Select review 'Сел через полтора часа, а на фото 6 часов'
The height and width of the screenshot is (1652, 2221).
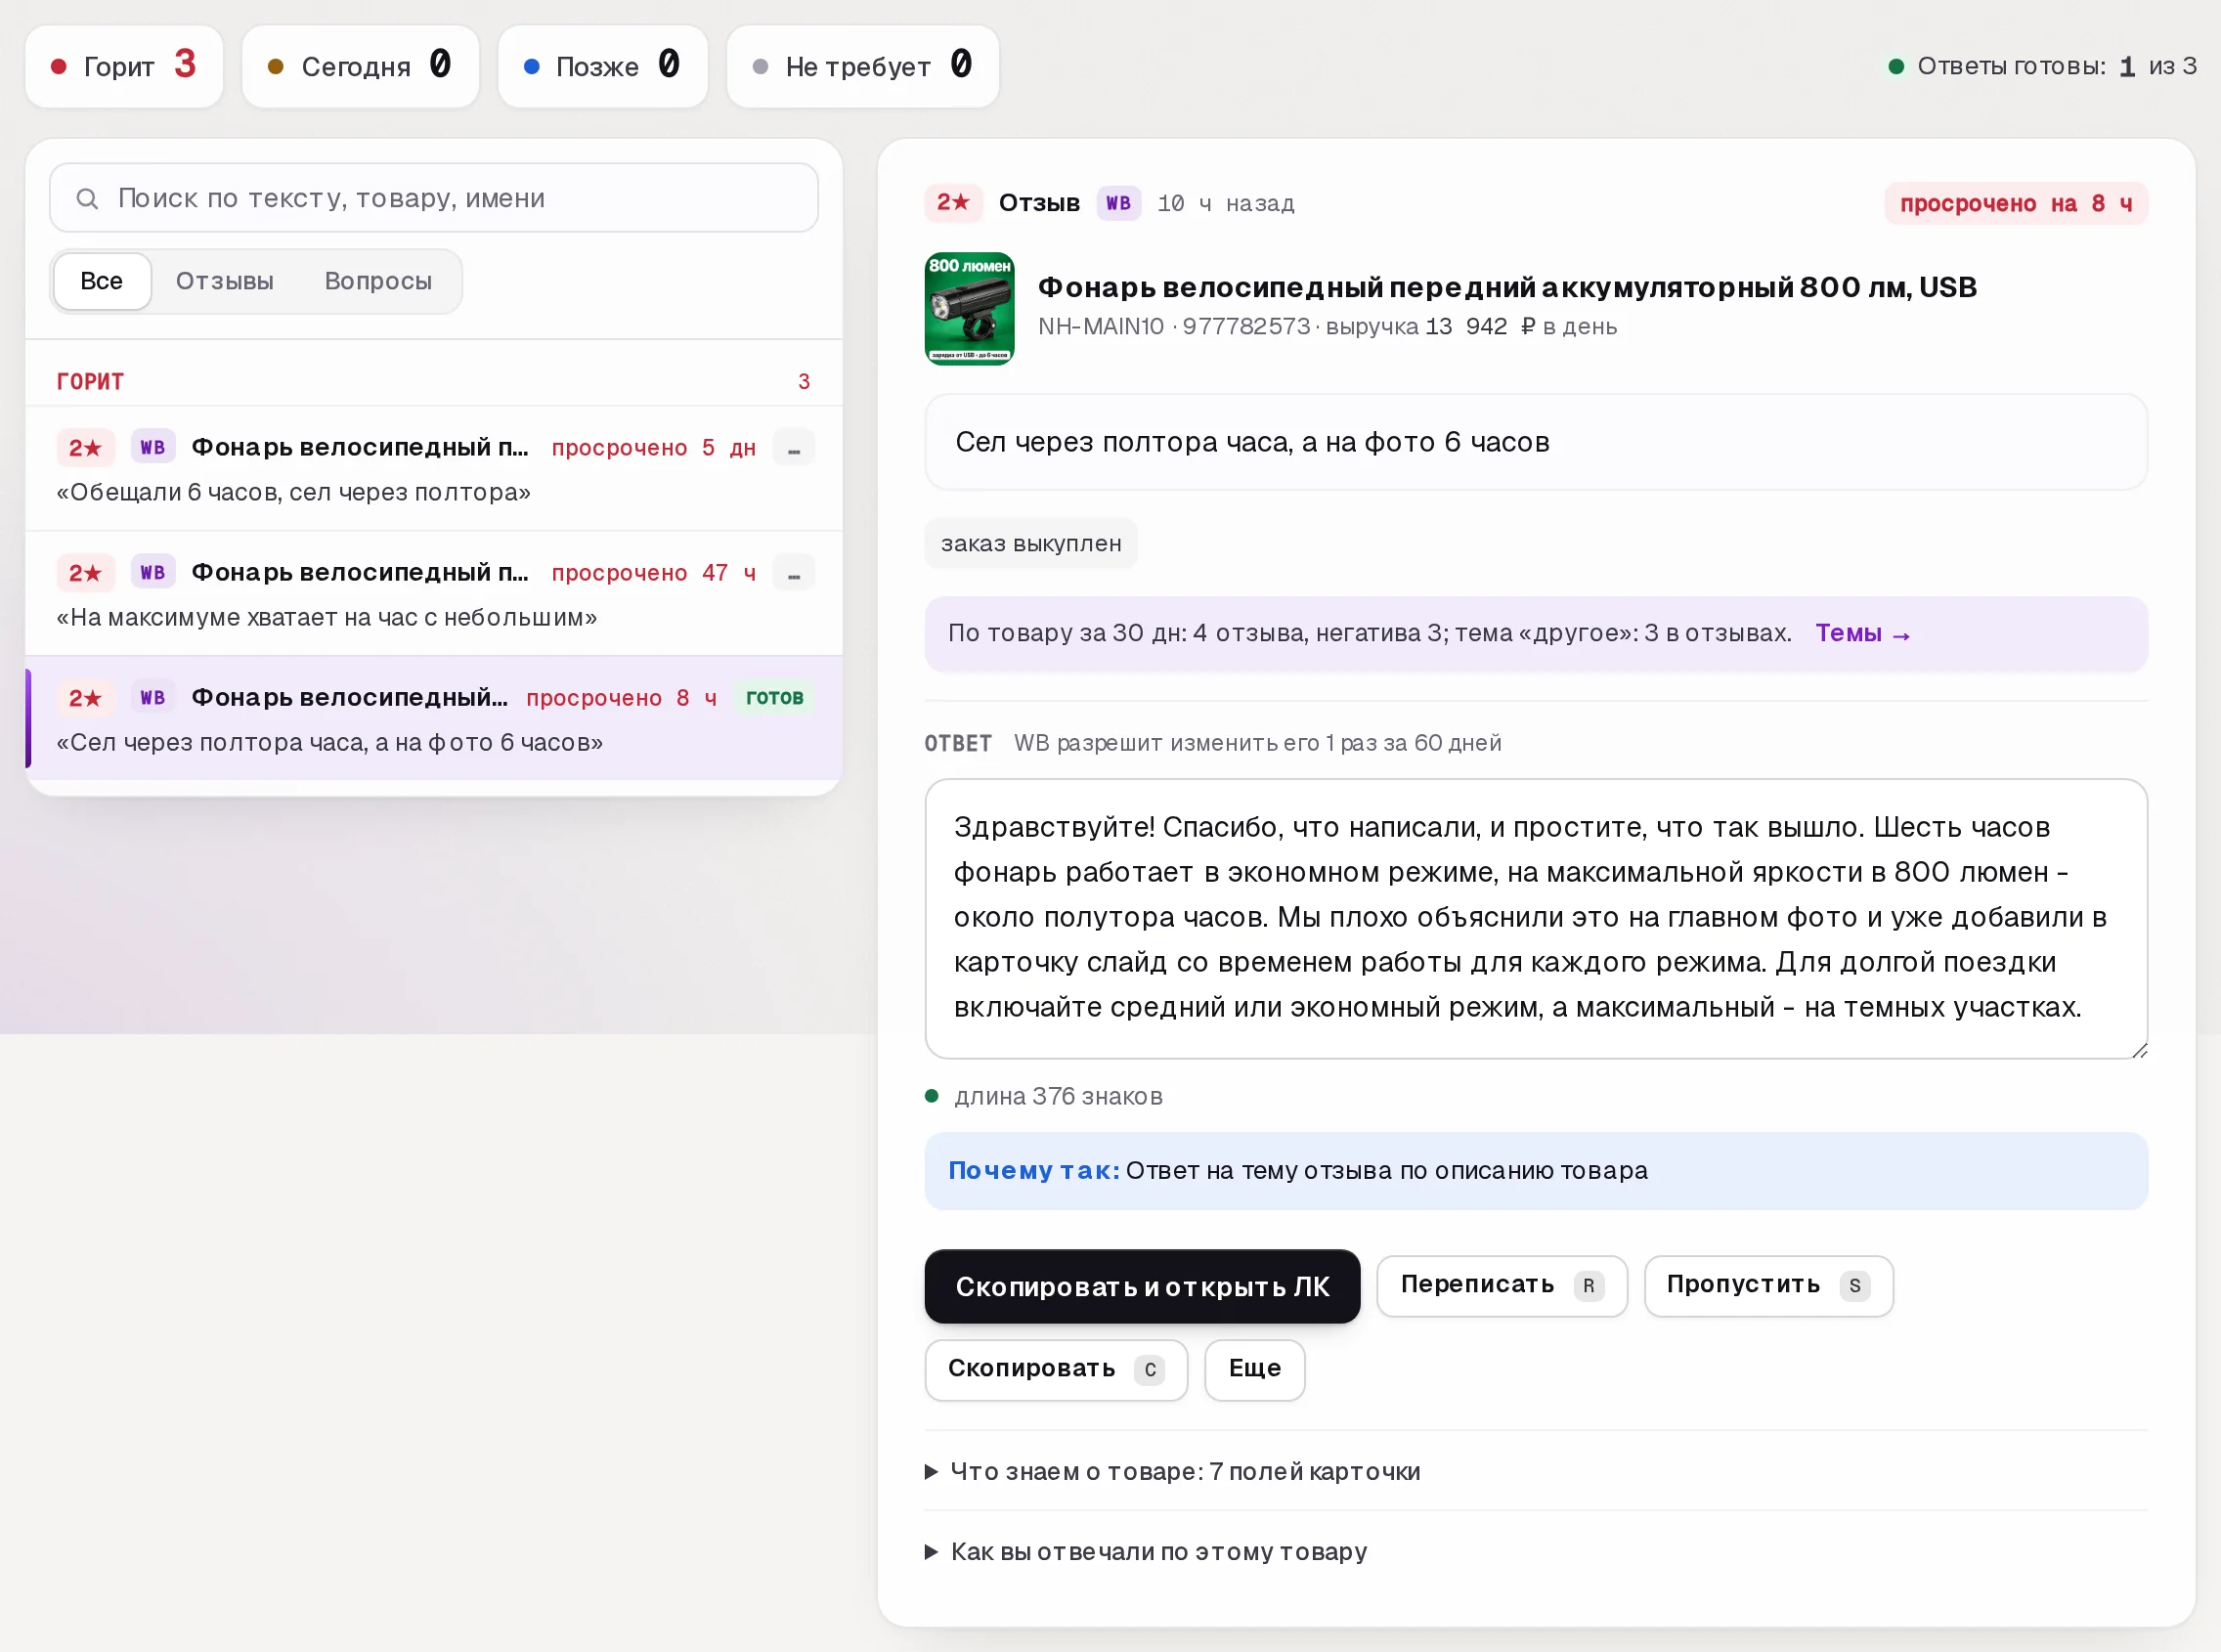tap(434, 718)
